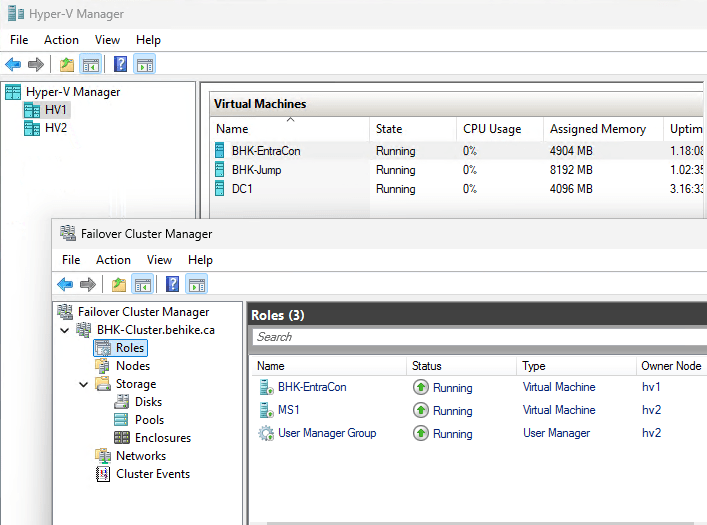The image size is (707, 525).
Task: Collapse the Storage tree node
Action: 83,384
